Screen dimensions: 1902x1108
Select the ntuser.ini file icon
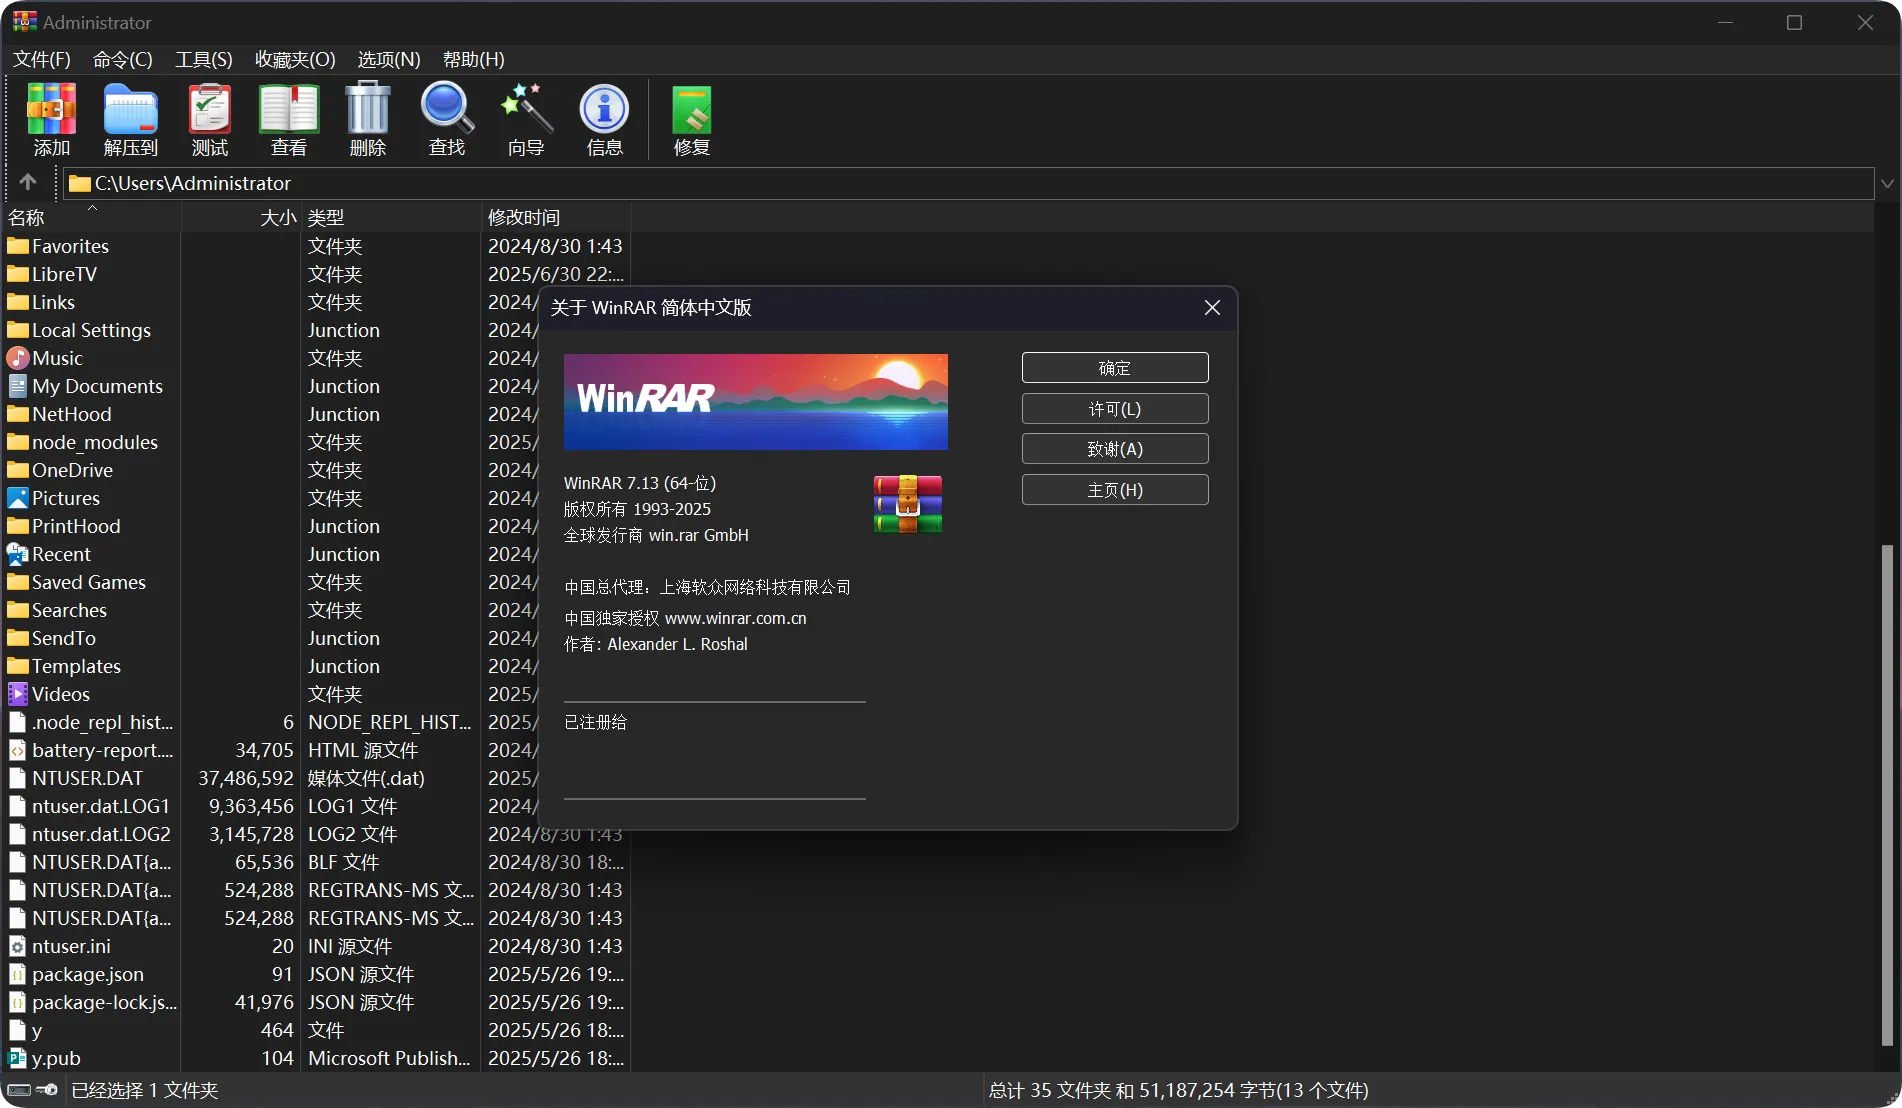pyautogui.click(x=17, y=946)
